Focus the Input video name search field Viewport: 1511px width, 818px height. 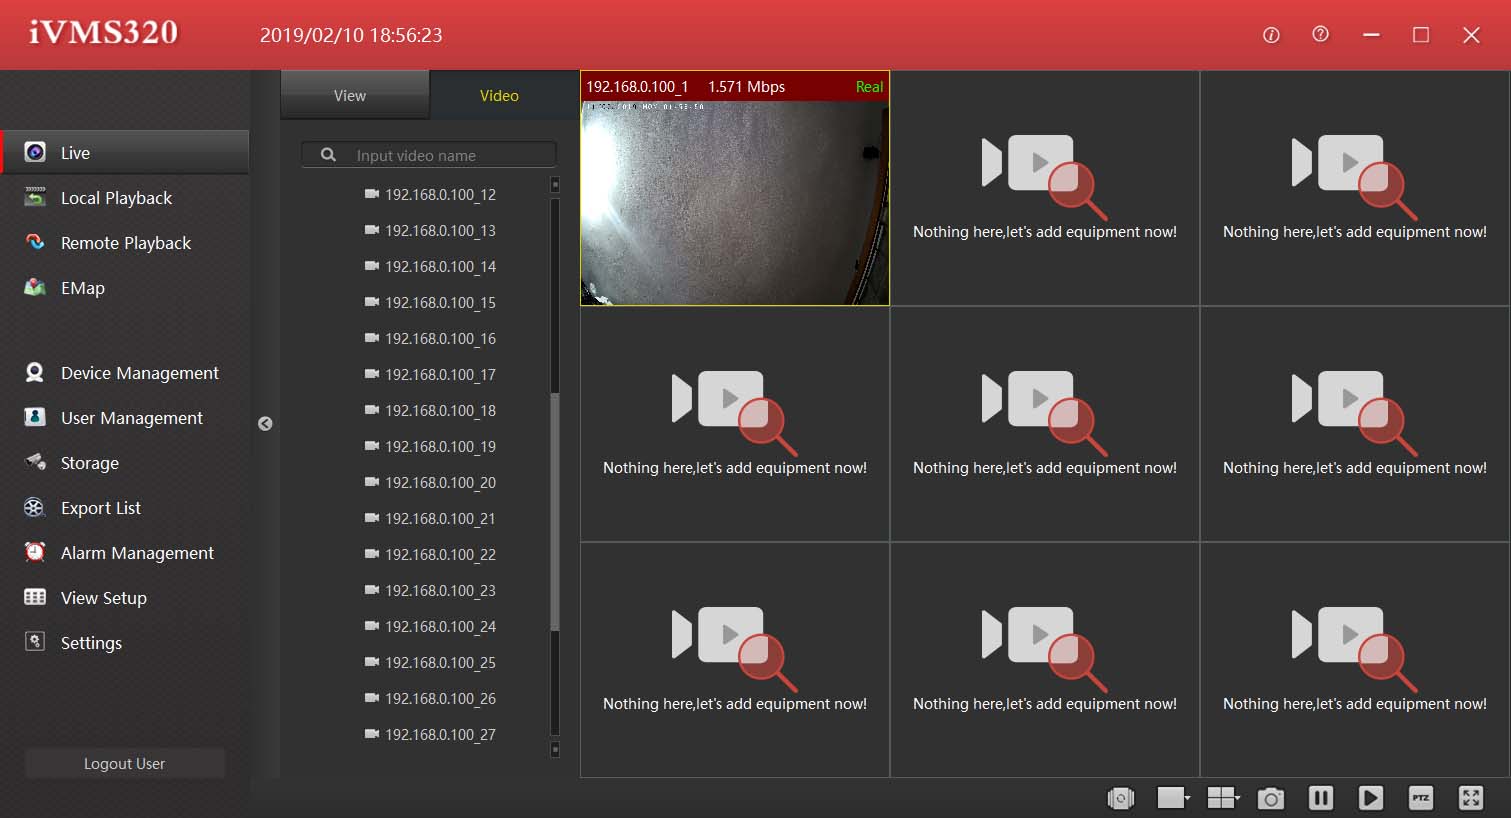(429, 155)
